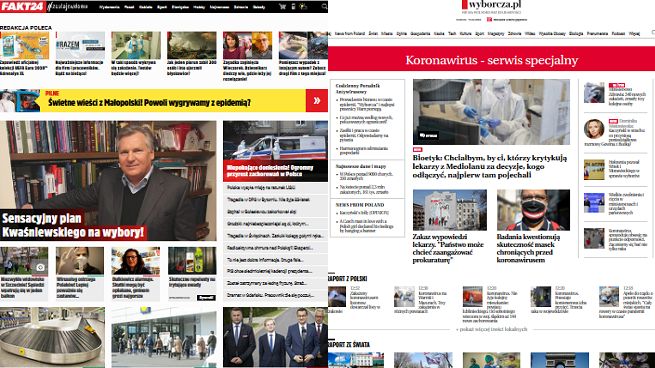Image resolution: width=655 pixels, height=368 pixels.
Task: Click the photo gallery badge on the lab photo
Action: (428, 135)
